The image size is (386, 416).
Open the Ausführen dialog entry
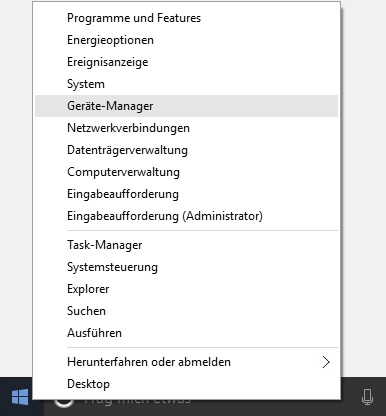tap(186, 333)
